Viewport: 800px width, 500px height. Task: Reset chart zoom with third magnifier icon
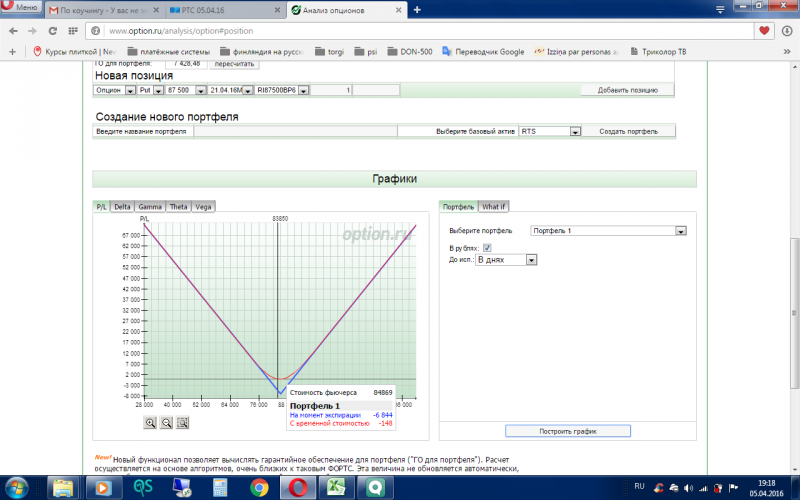[x=183, y=422]
